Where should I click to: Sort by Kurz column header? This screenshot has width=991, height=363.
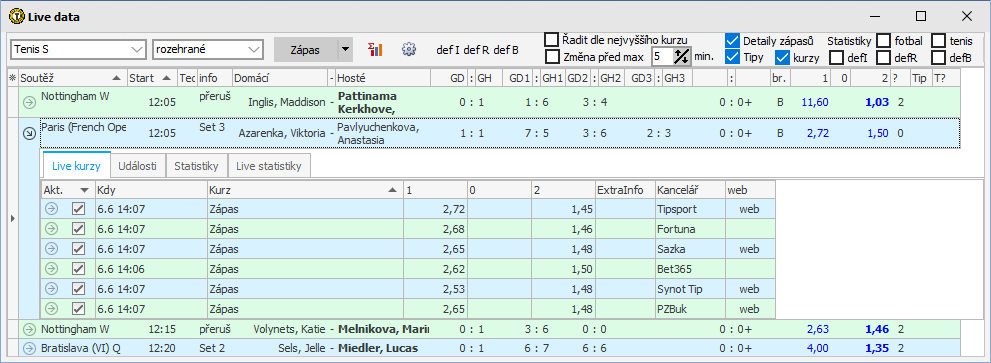pos(305,189)
